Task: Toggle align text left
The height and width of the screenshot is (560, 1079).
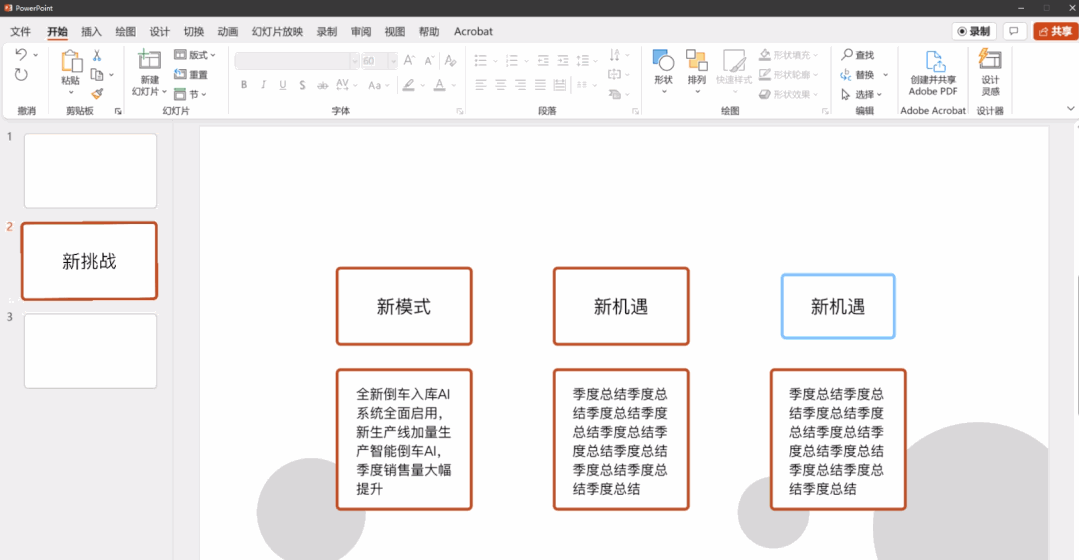Action: [481, 85]
